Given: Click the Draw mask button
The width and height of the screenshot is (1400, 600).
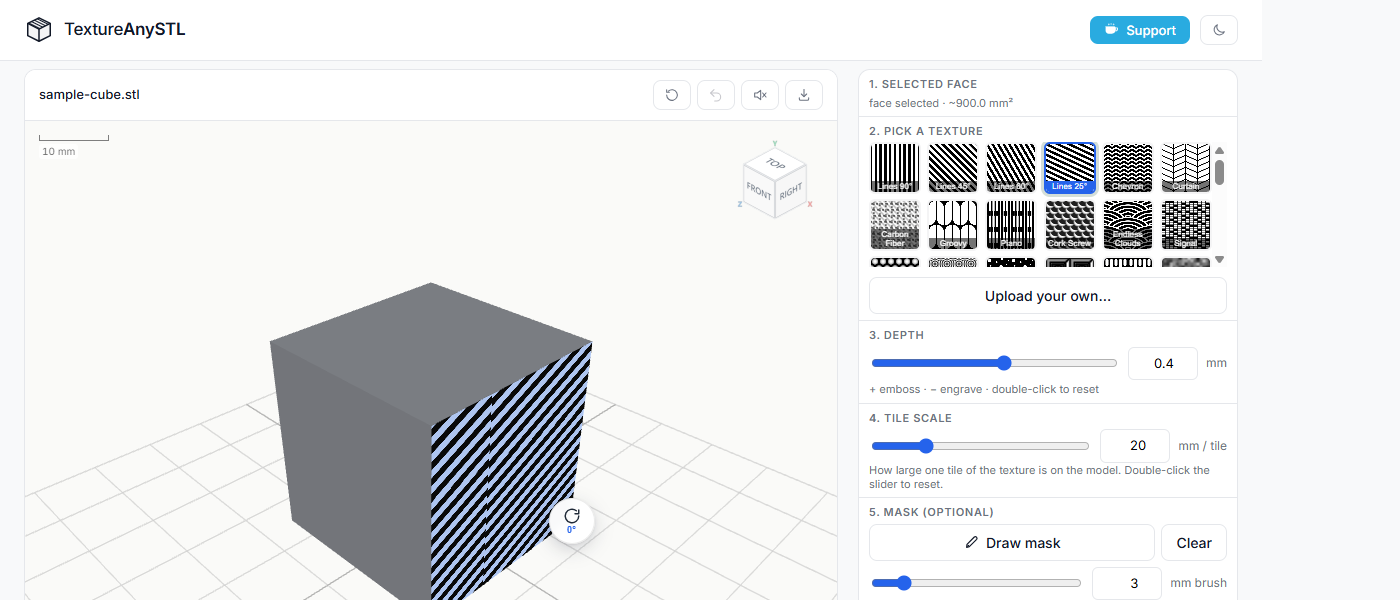Looking at the screenshot, I should pyautogui.click(x=1012, y=543).
